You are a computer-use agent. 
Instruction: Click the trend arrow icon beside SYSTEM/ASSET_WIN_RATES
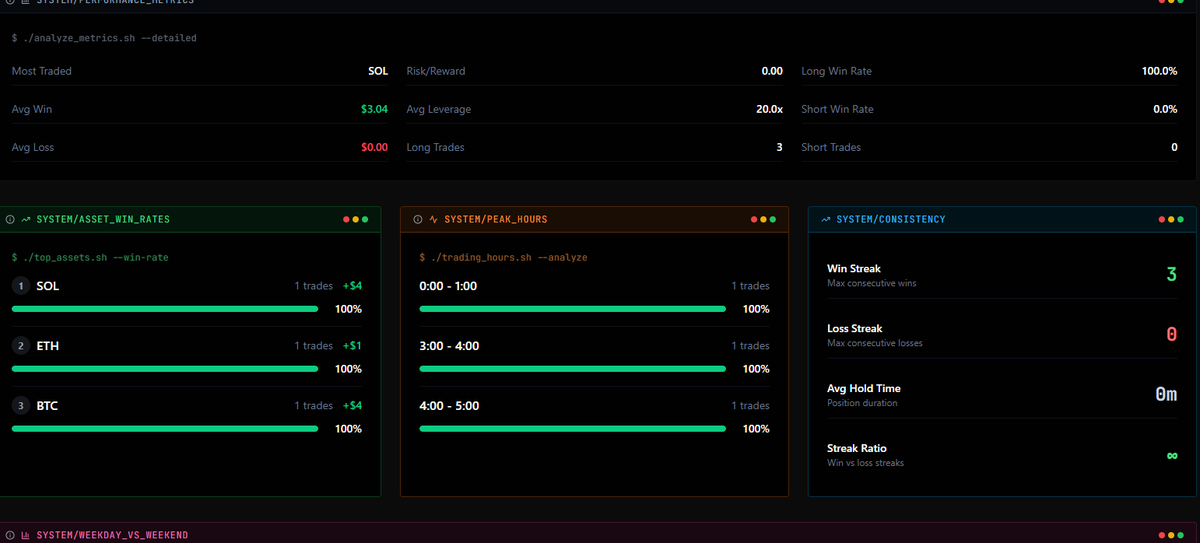pos(26,219)
